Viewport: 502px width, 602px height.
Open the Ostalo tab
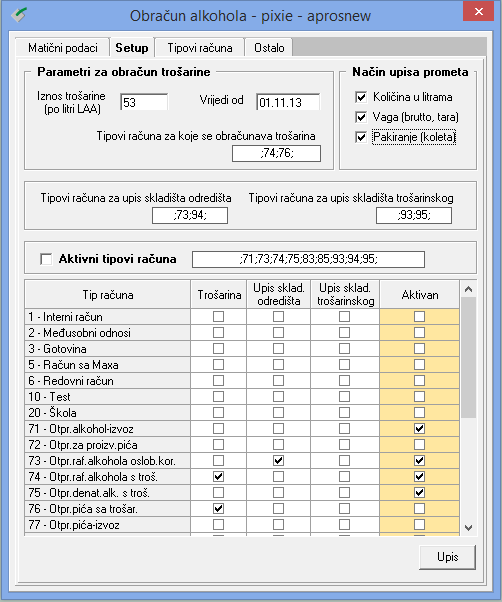point(269,48)
